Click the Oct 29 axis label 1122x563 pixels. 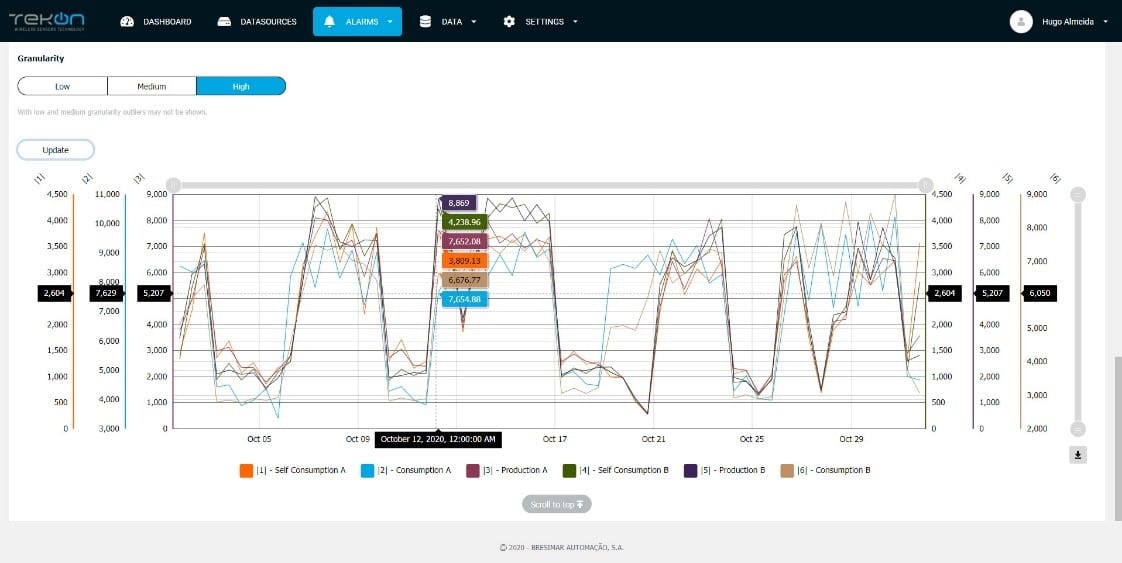tap(851, 439)
